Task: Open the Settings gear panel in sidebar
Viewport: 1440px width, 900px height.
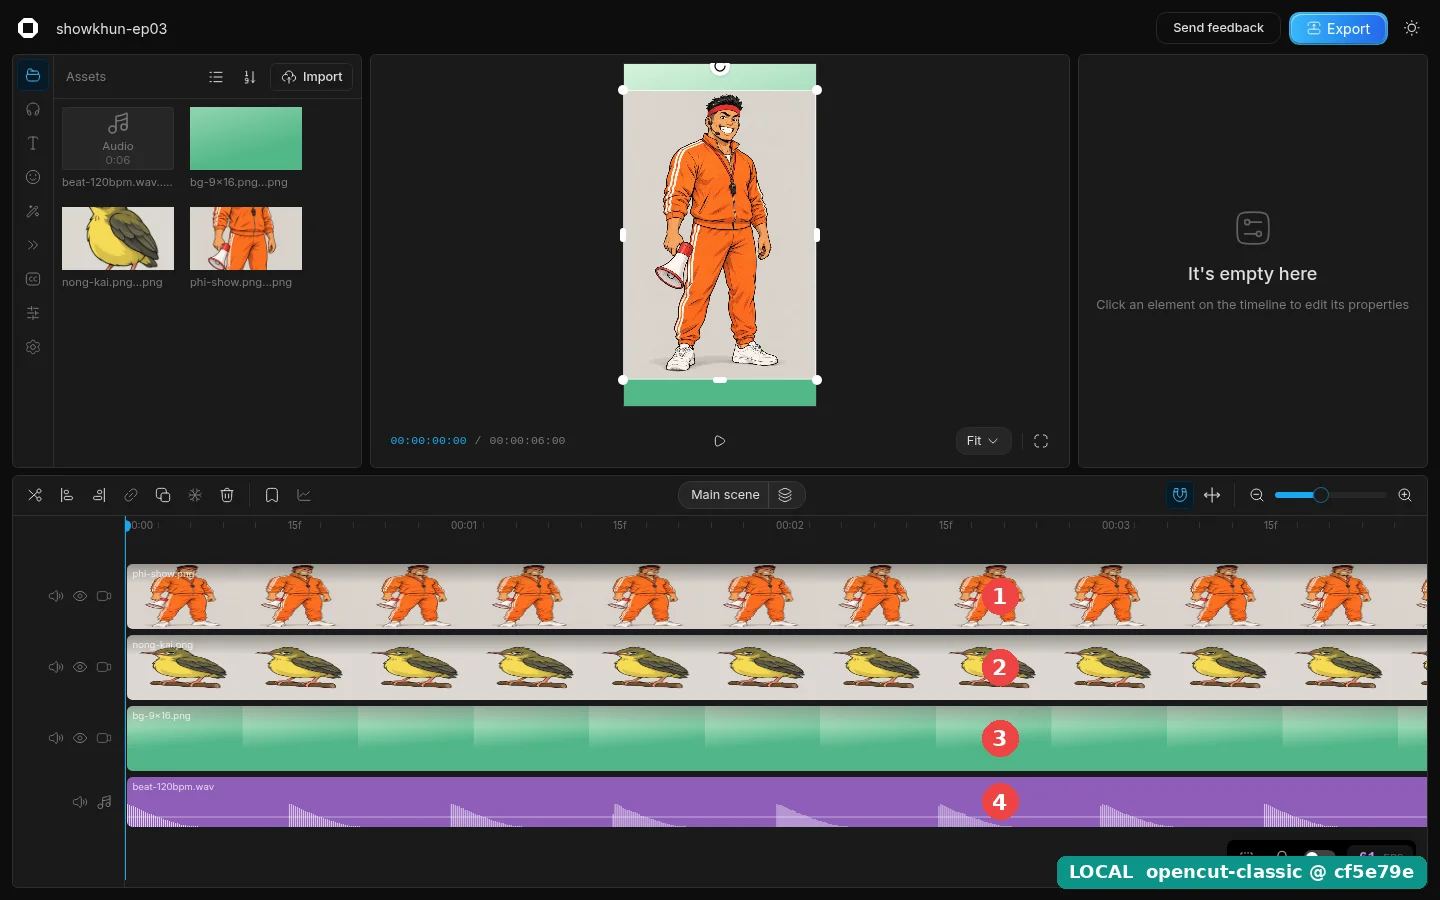Action: click(33, 347)
